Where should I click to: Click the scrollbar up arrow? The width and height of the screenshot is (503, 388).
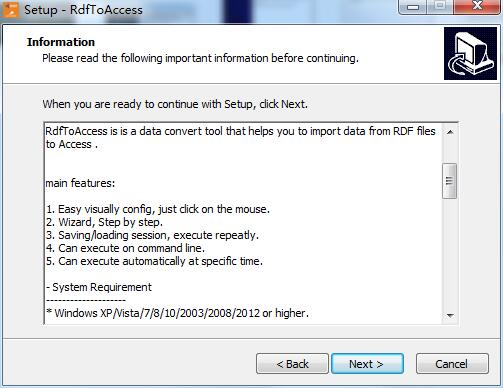tap(450, 132)
